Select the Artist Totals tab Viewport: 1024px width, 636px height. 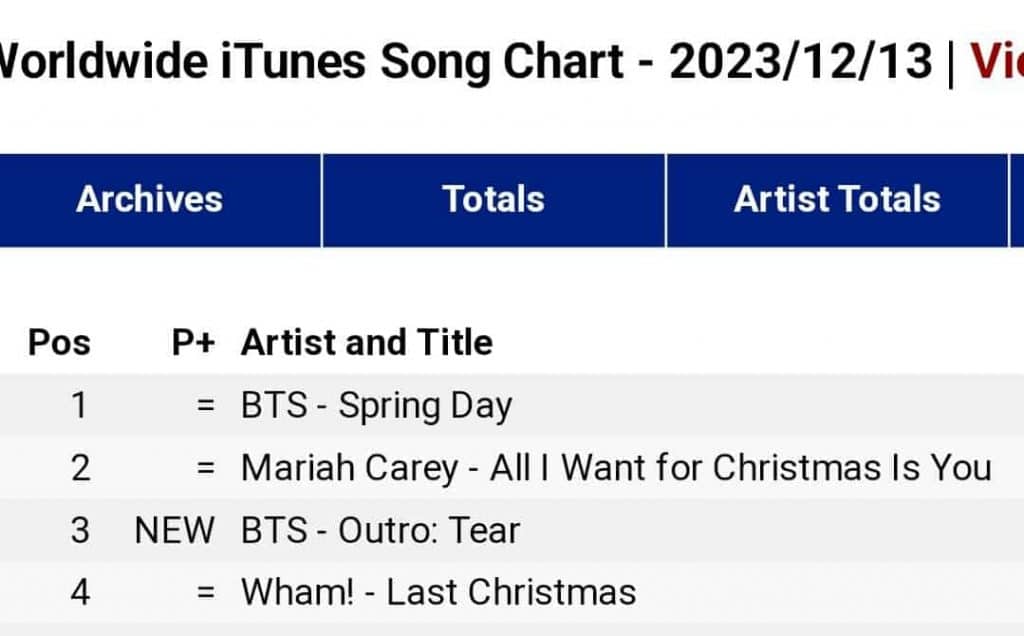click(837, 199)
